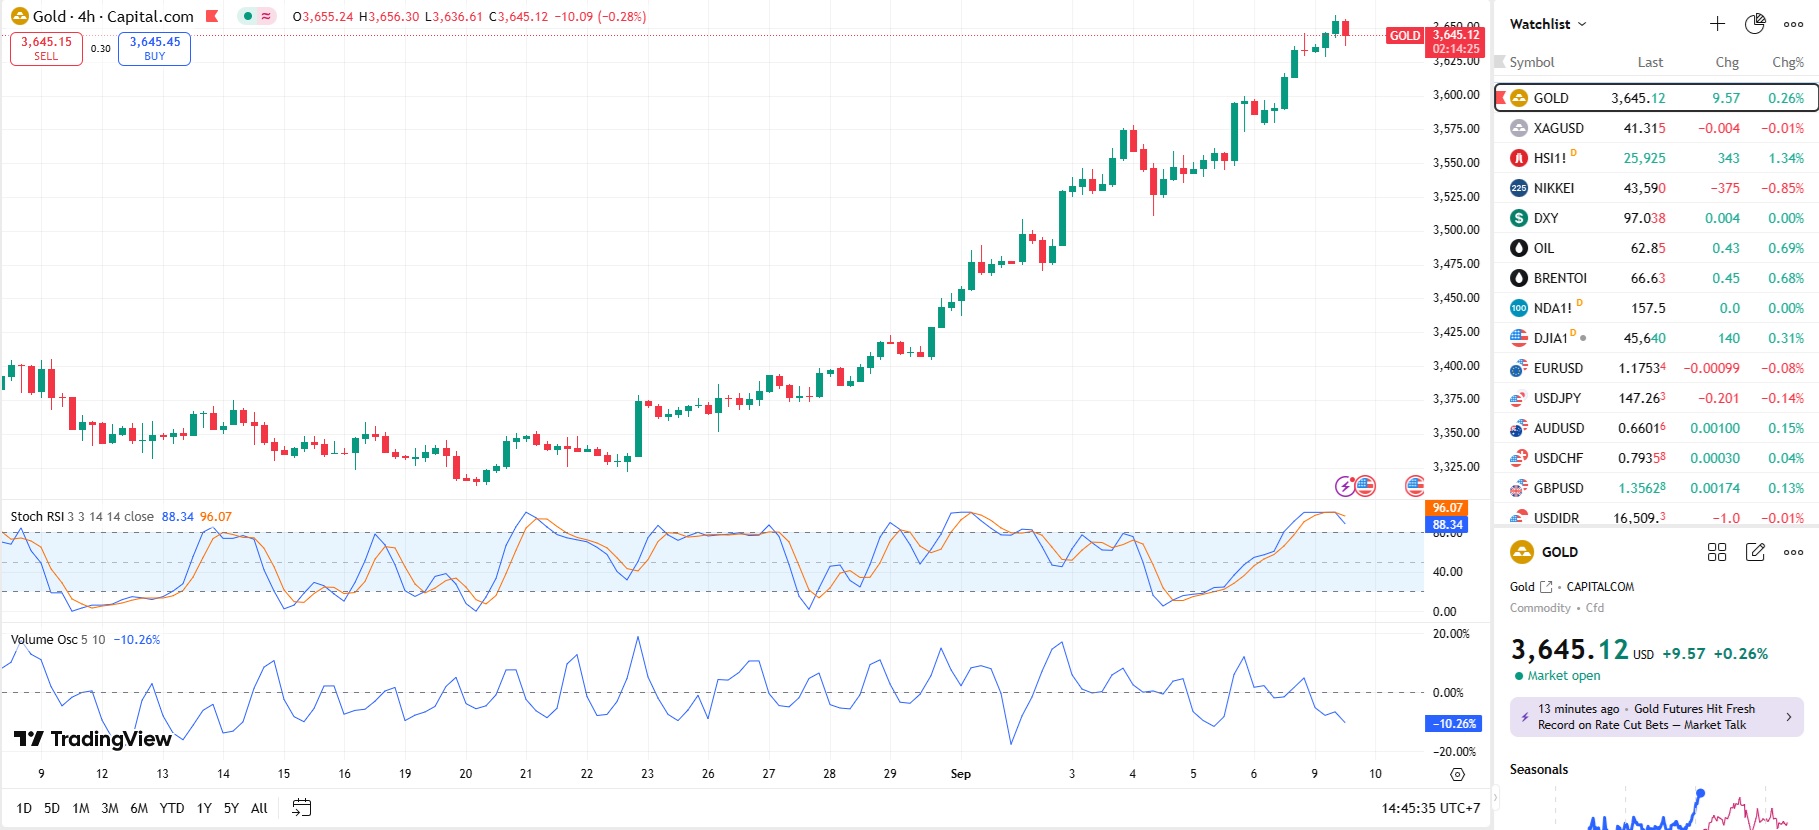1819x830 pixels.
Task: Open chart axis settings gear icon
Action: pos(1457,774)
